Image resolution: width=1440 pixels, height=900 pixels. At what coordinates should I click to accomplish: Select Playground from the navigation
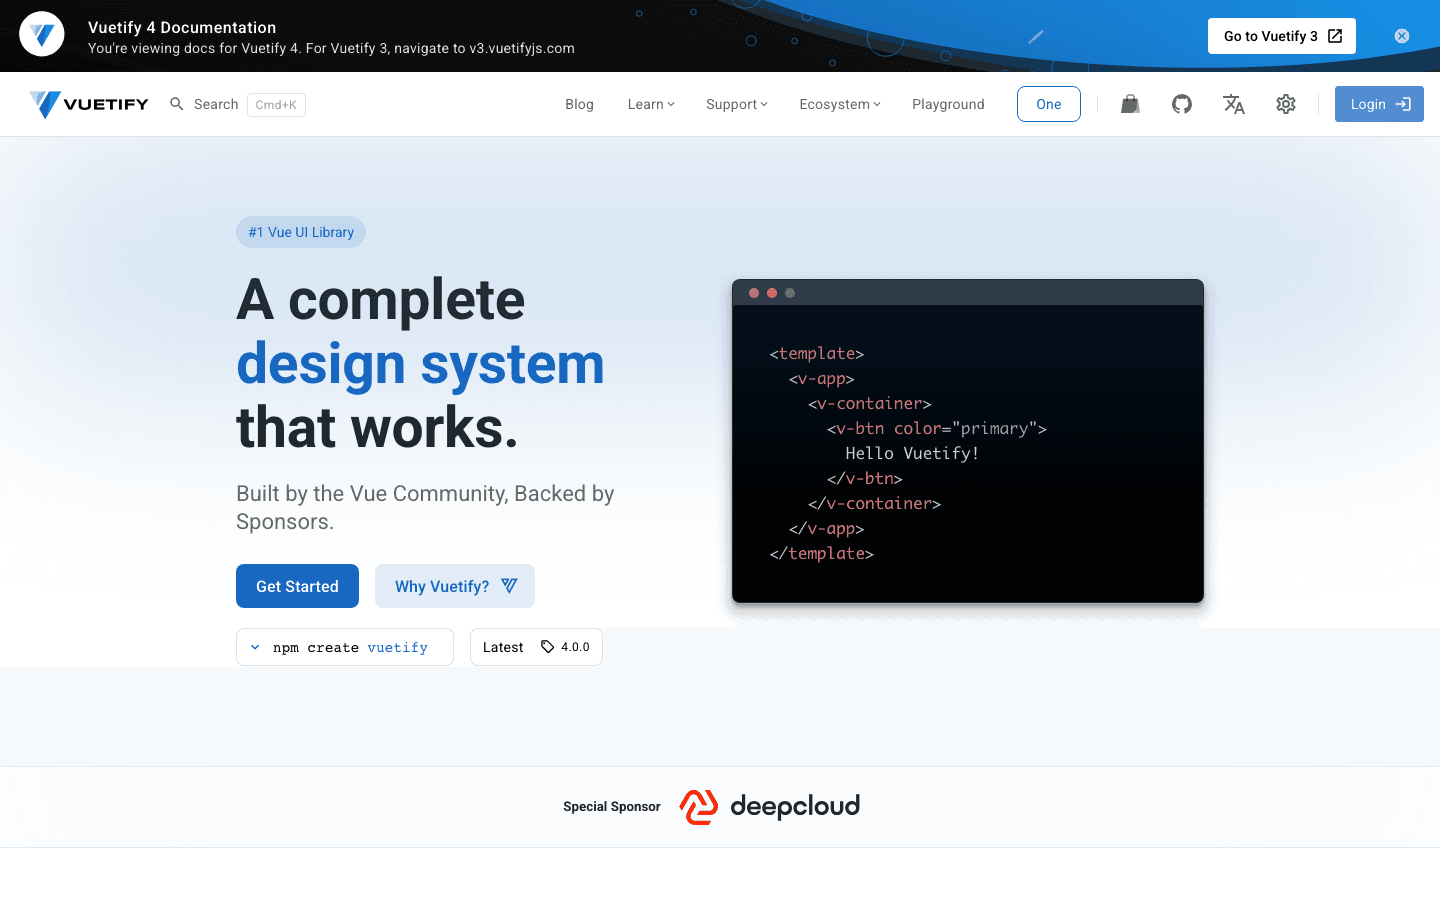[948, 103]
